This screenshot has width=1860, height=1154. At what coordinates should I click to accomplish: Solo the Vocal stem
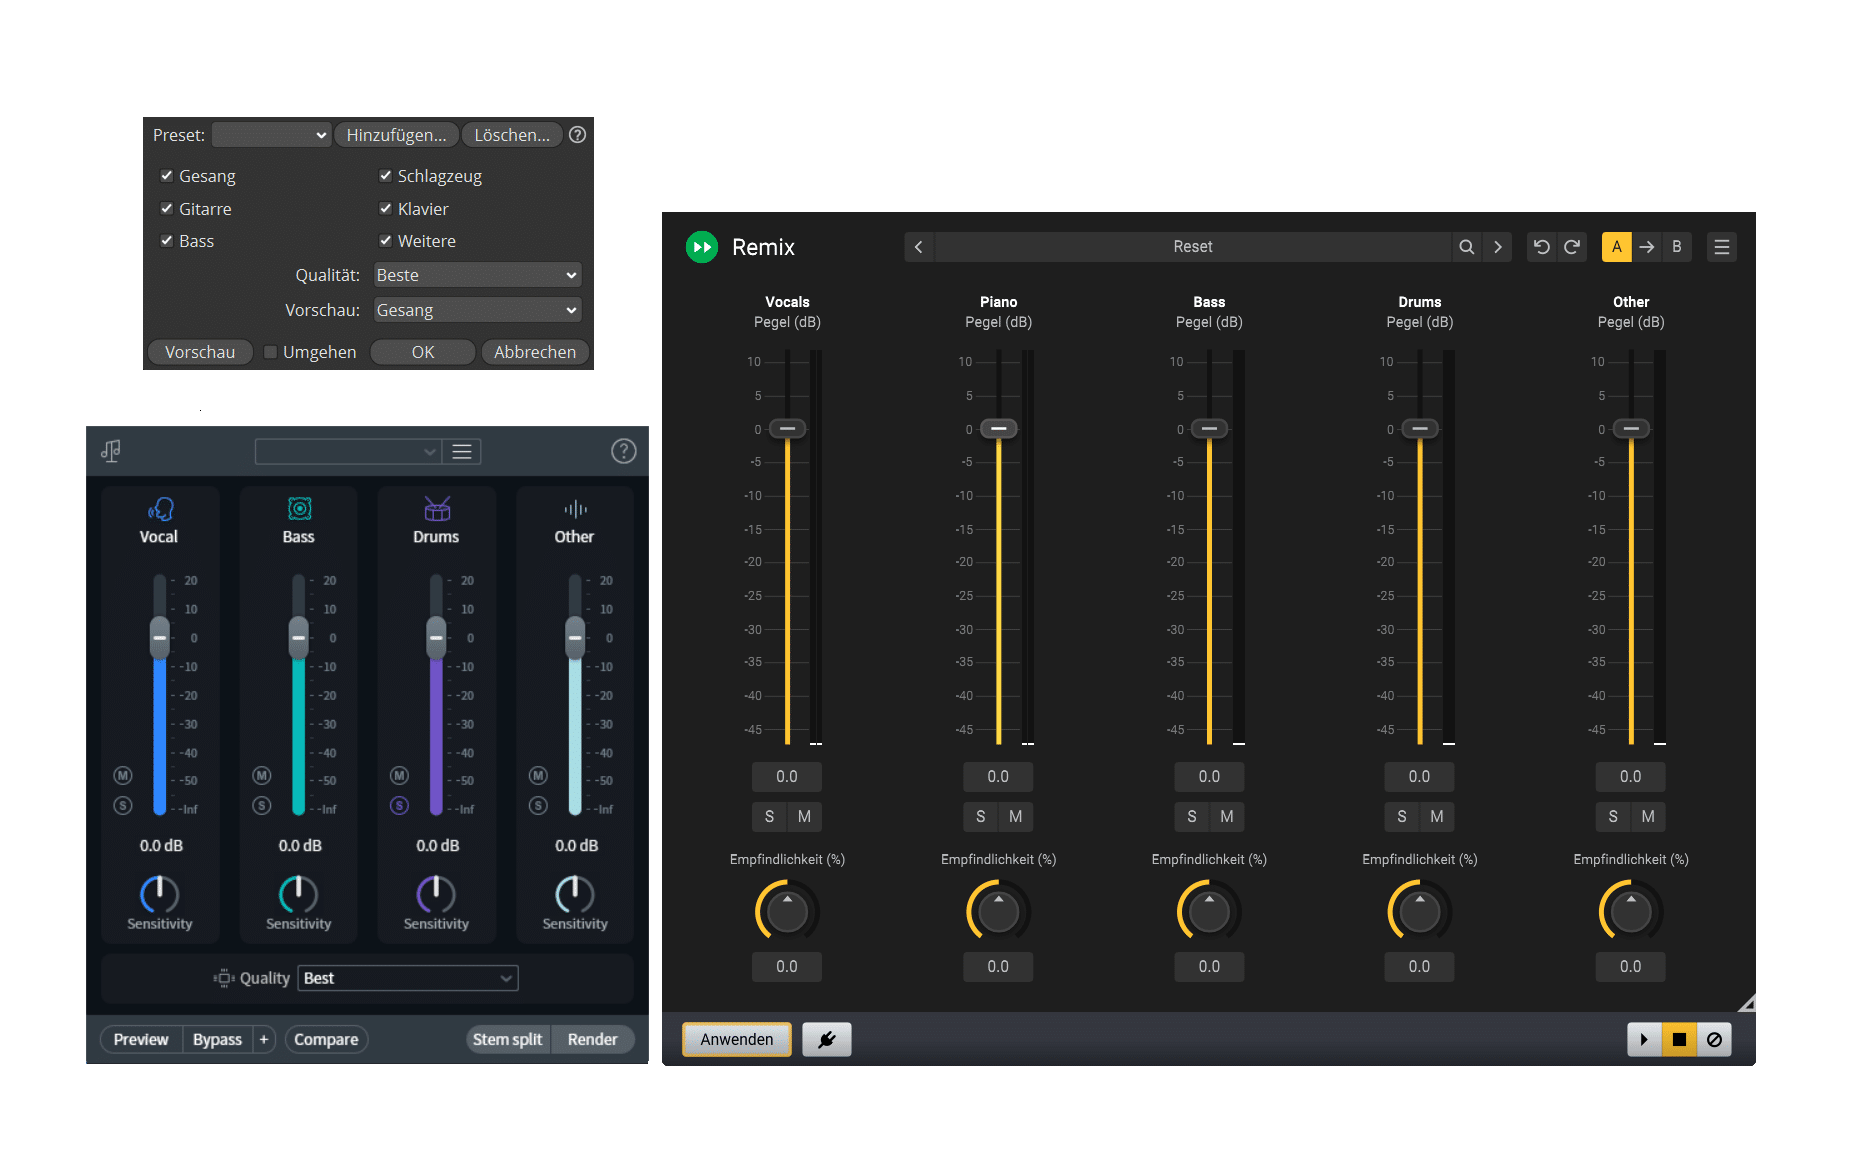click(123, 806)
